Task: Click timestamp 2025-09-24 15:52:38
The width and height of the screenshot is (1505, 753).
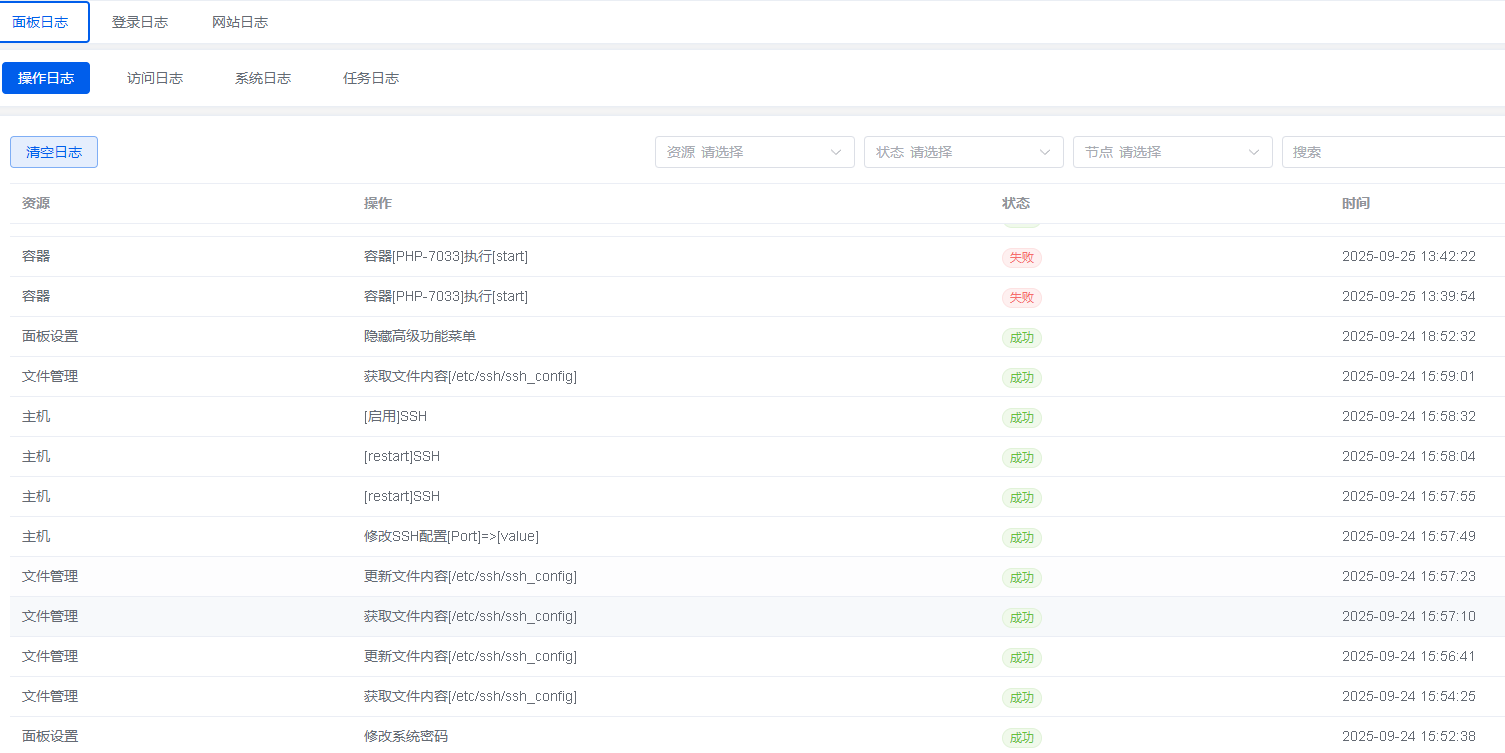Action: tap(1409, 736)
